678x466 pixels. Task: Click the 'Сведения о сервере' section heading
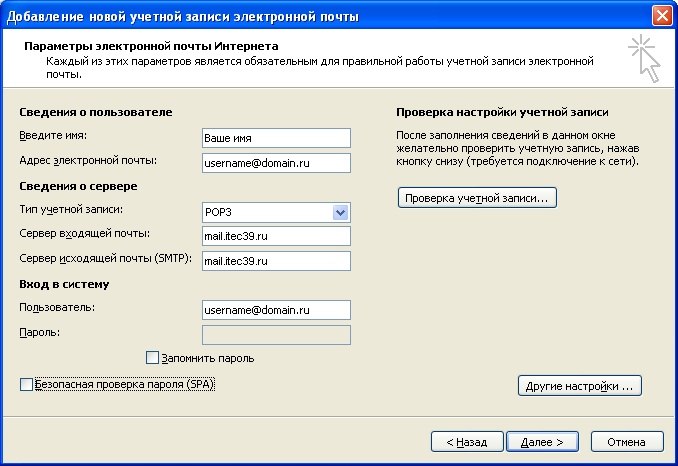(x=77, y=186)
